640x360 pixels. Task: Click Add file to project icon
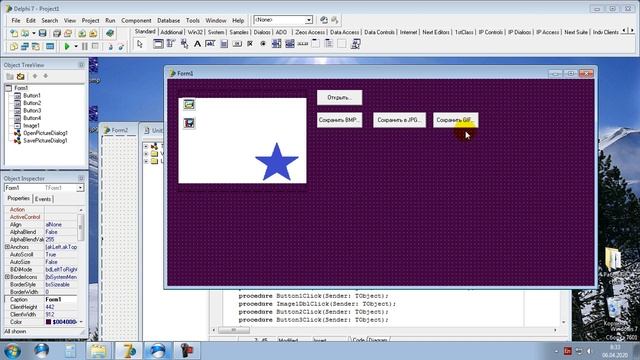coord(82,33)
